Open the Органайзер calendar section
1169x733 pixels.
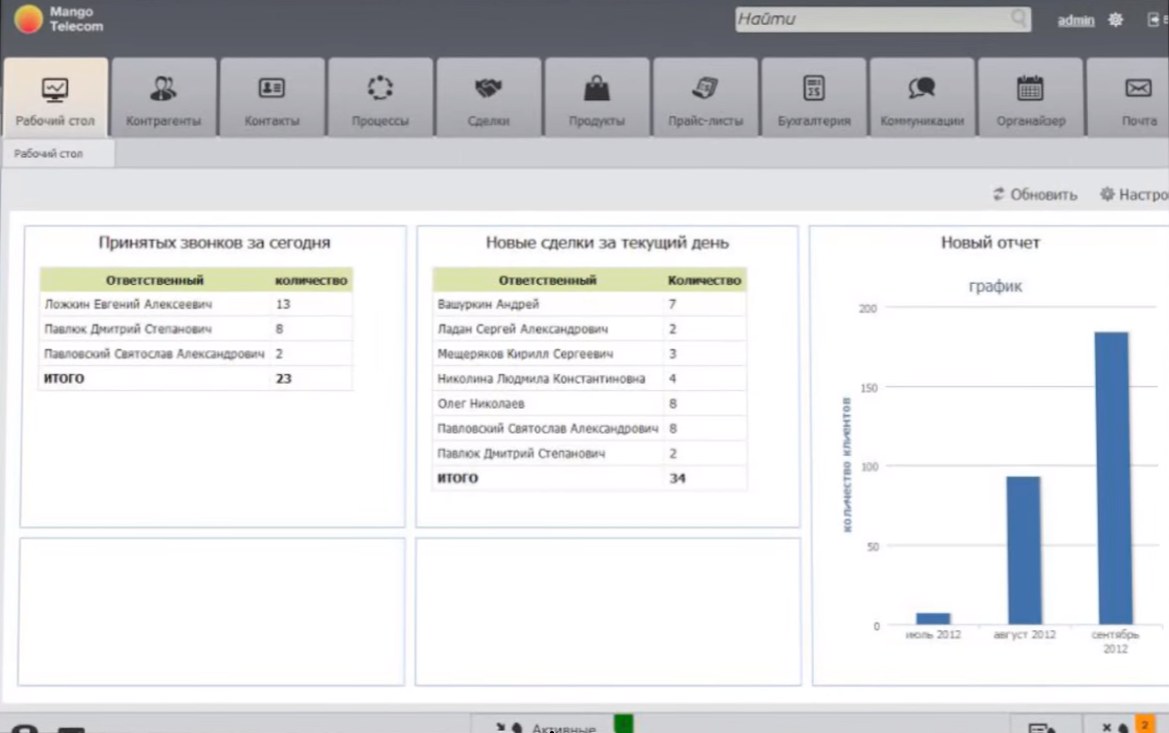pyautogui.click(x=1030, y=98)
